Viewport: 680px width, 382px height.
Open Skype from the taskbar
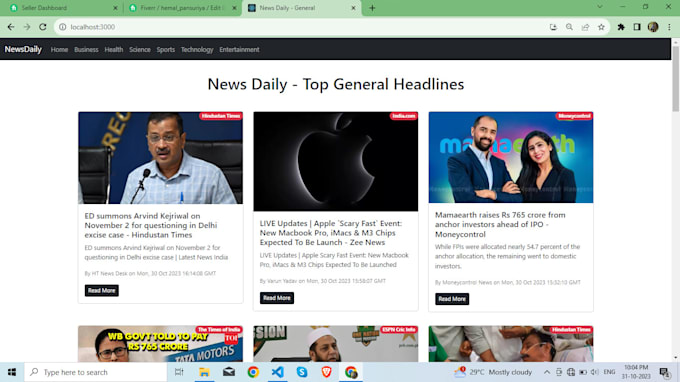(x=302, y=372)
